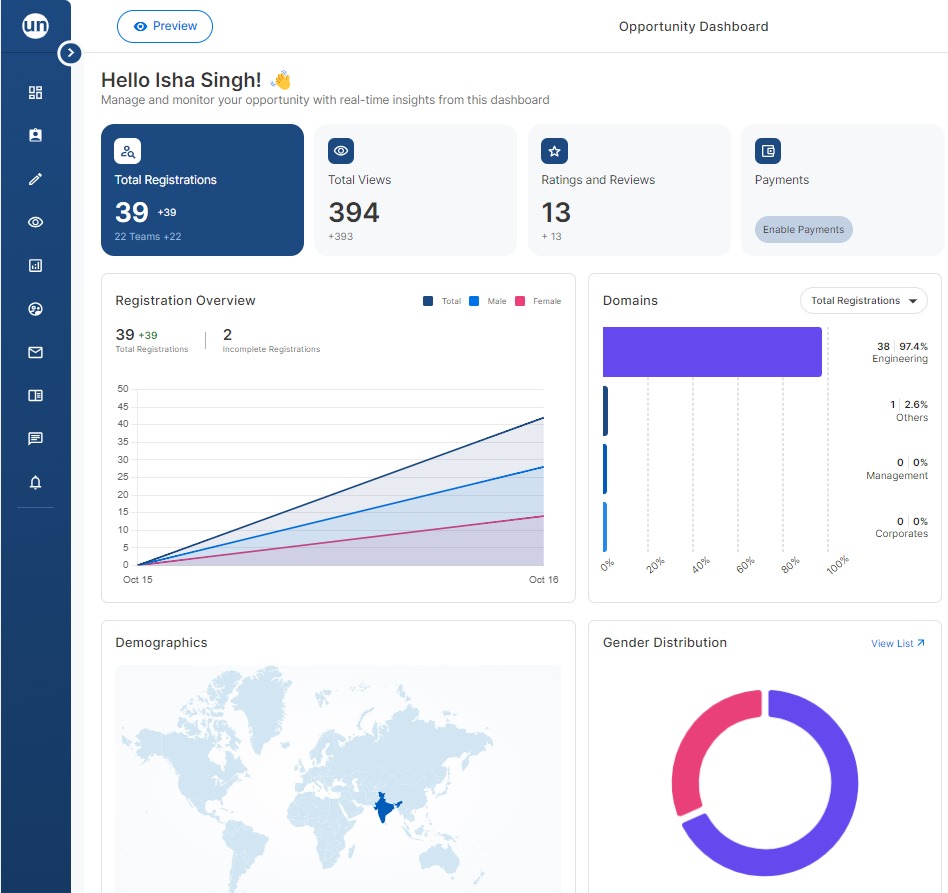Click 'Opportunity Dashboard' title
The width and height of the screenshot is (948, 893).
pos(693,27)
